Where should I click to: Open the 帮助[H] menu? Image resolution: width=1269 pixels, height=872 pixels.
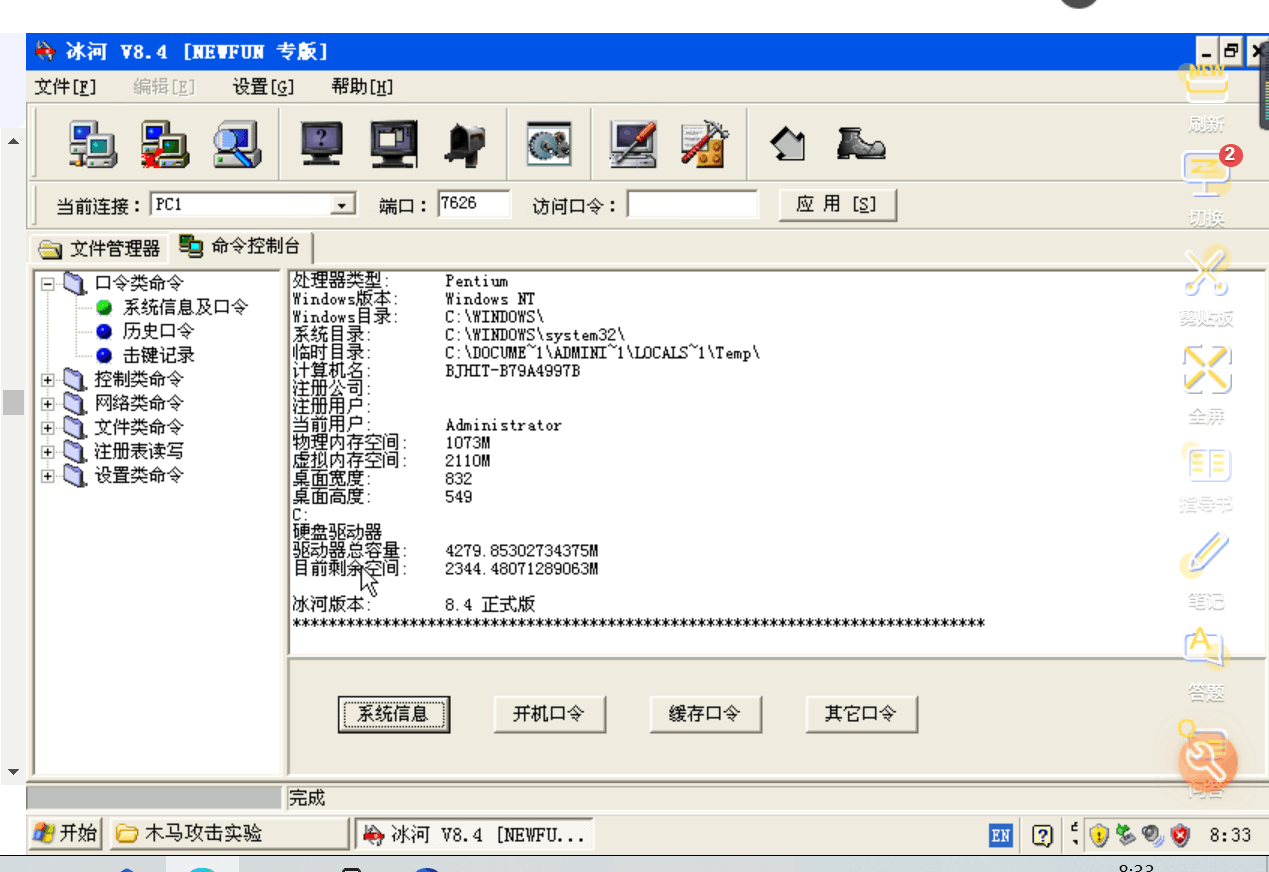click(x=362, y=86)
